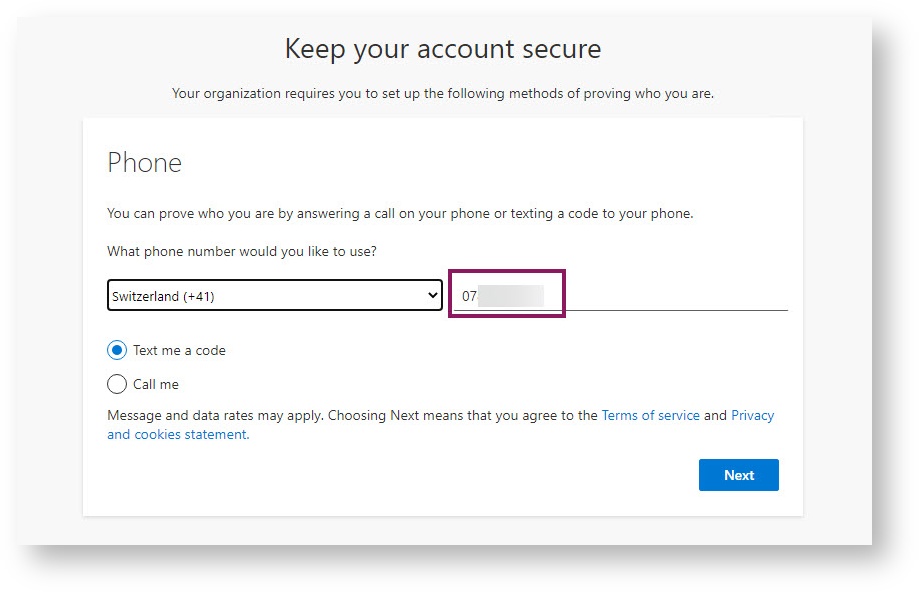Screen dimensions: 920x593
Task: Choose the "Call me" option
Action: [116, 384]
